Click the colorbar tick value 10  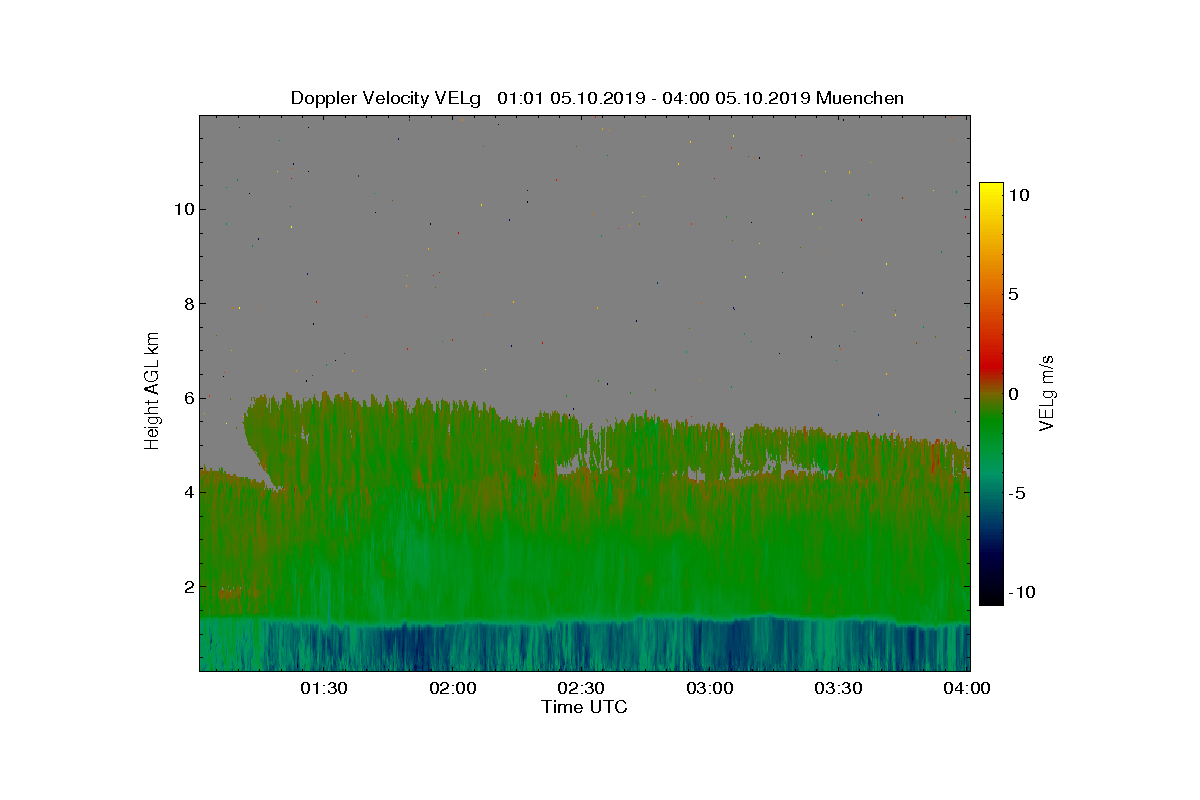click(x=1019, y=196)
